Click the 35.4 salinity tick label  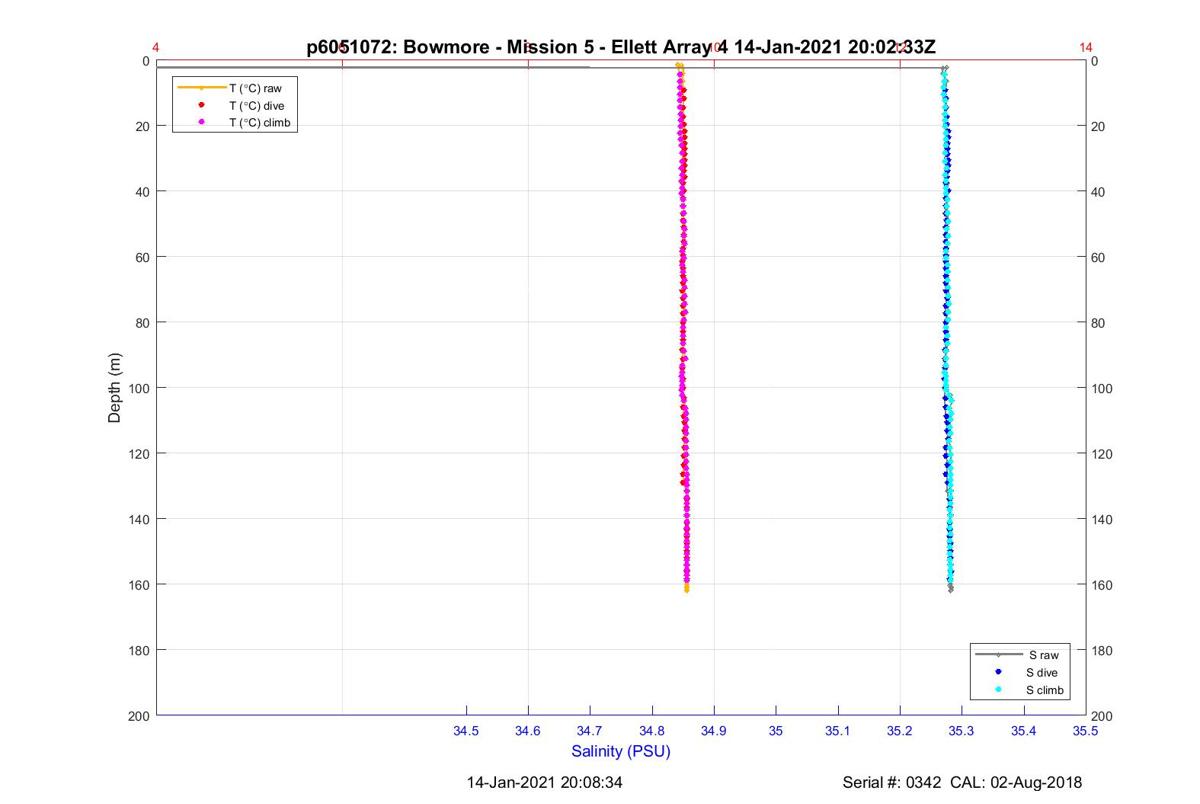point(1024,732)
